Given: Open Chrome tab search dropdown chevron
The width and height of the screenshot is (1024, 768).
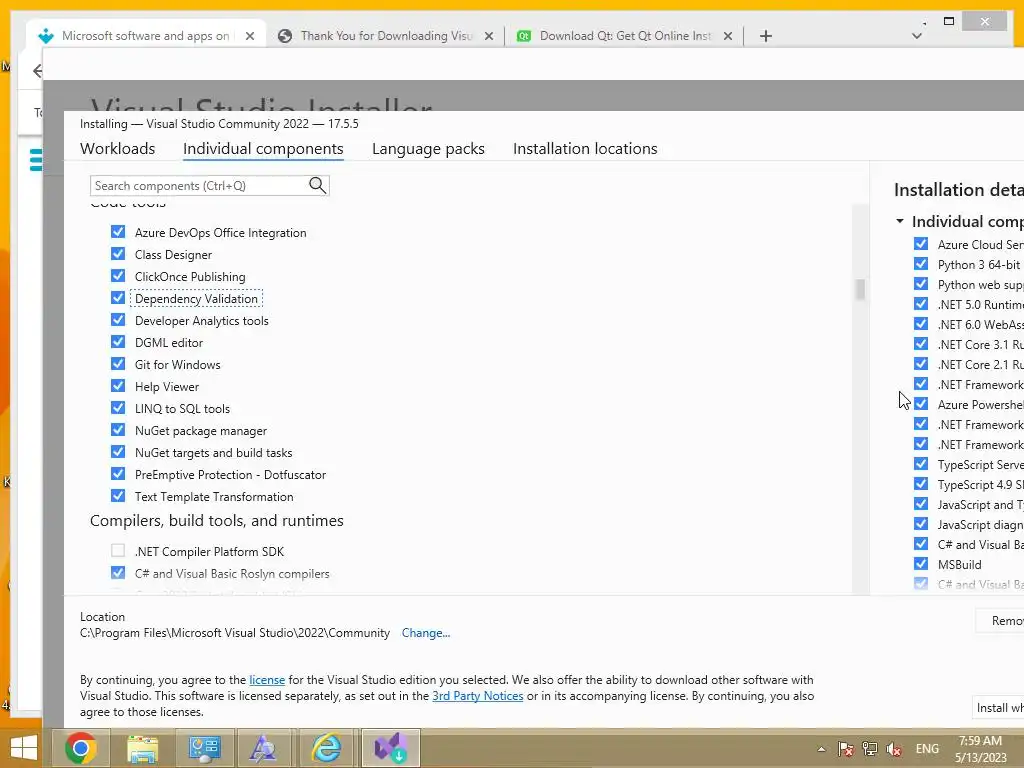Looking at the screenshot, I should click(x=917, y=35).
